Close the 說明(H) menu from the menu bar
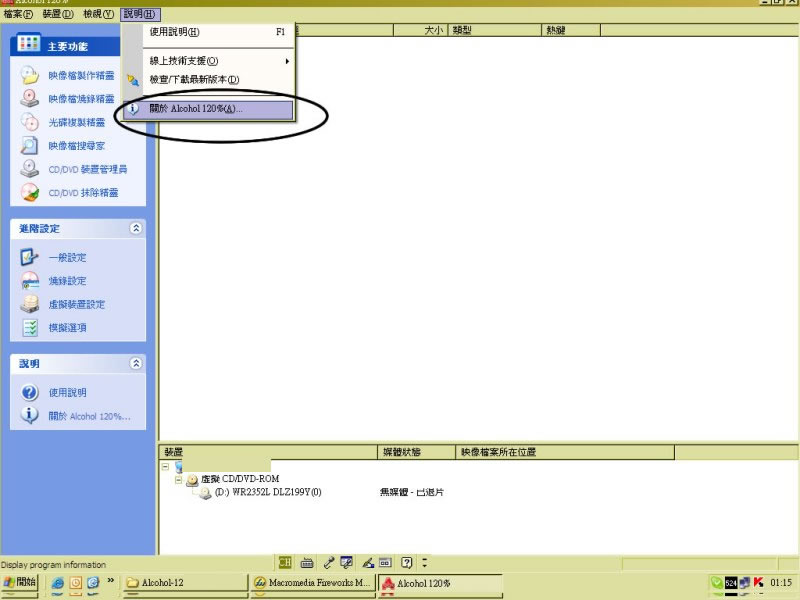 click(x=138, y=14)
